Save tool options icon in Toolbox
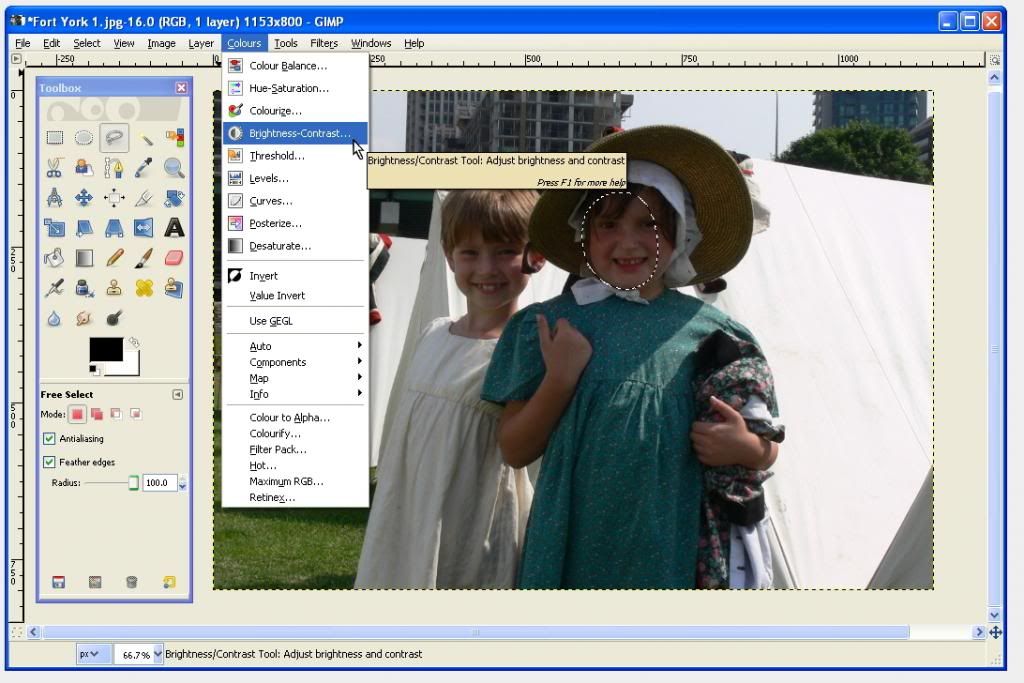This screenshot has height=683, width=1024. [59, 582]
